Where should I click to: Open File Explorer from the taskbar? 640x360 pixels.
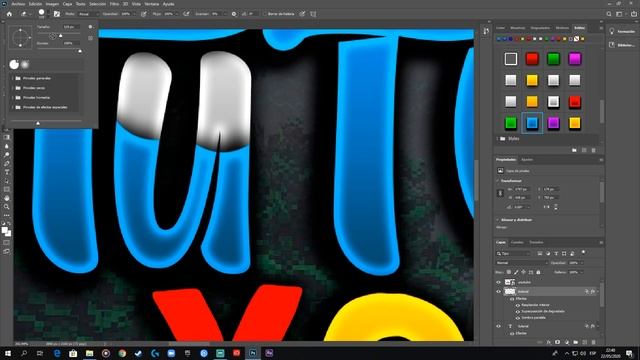[x=89, y=353]
